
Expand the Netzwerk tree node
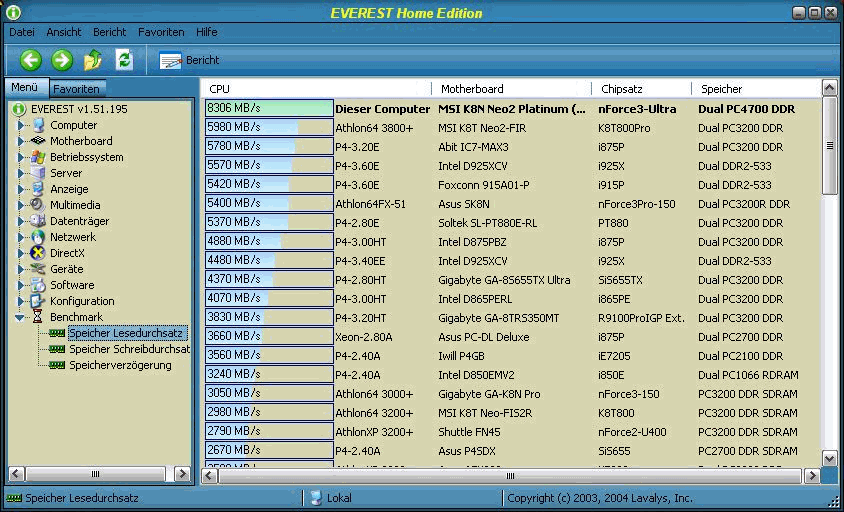pyautogui.click(x=21, y=237)
